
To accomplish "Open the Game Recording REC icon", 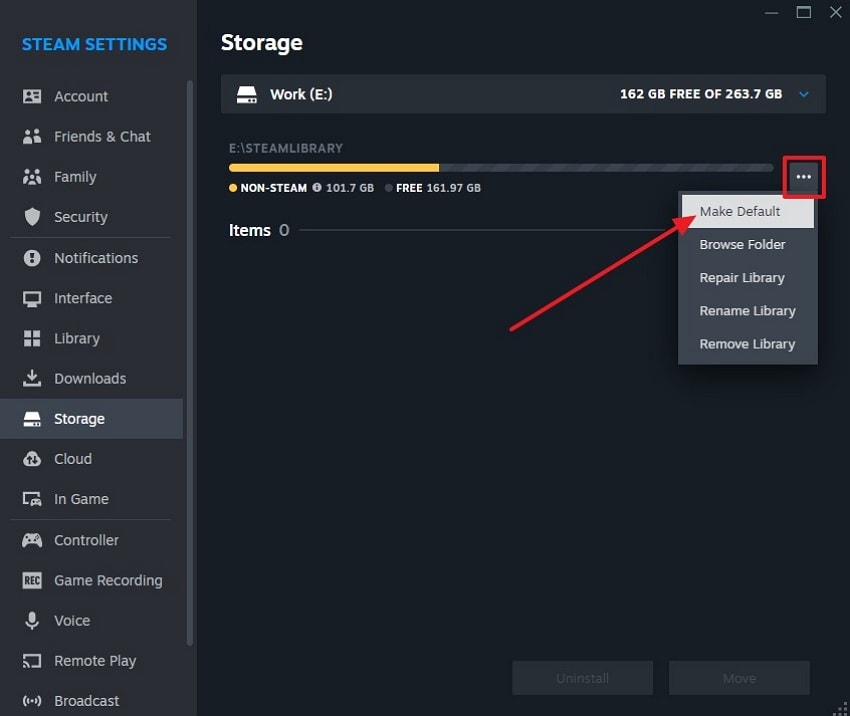I will 32,580.
